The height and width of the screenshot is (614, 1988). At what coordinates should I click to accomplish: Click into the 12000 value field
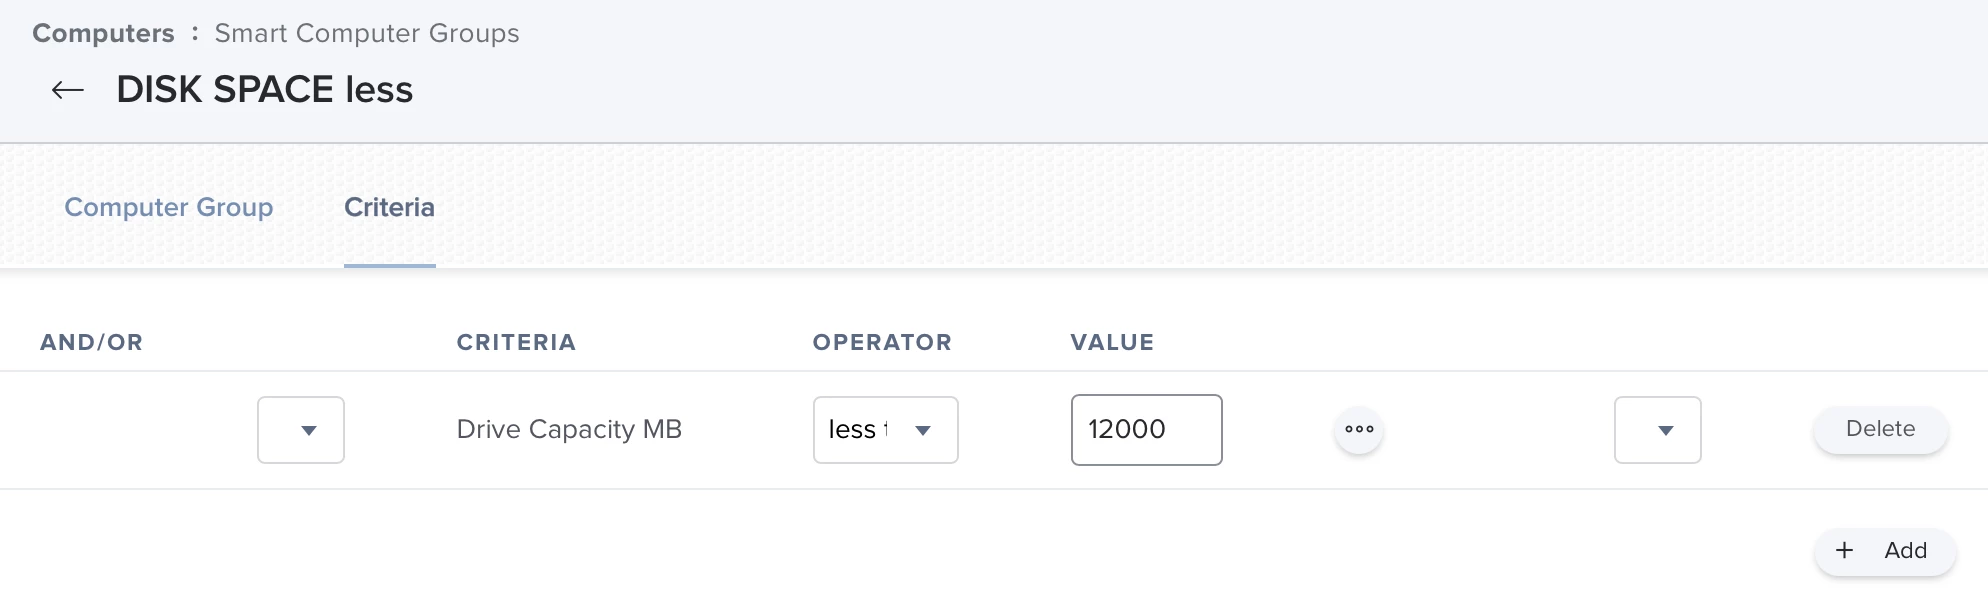click(x=1147, y=430)
